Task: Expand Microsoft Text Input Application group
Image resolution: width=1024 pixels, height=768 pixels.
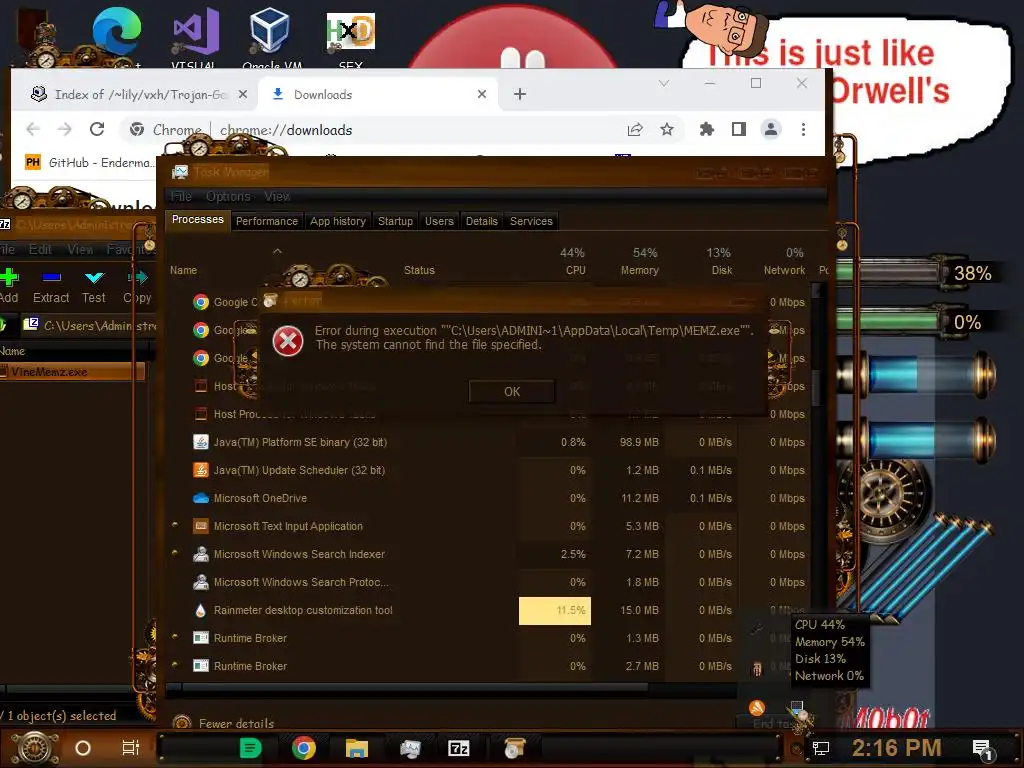Action: [175, 525]
